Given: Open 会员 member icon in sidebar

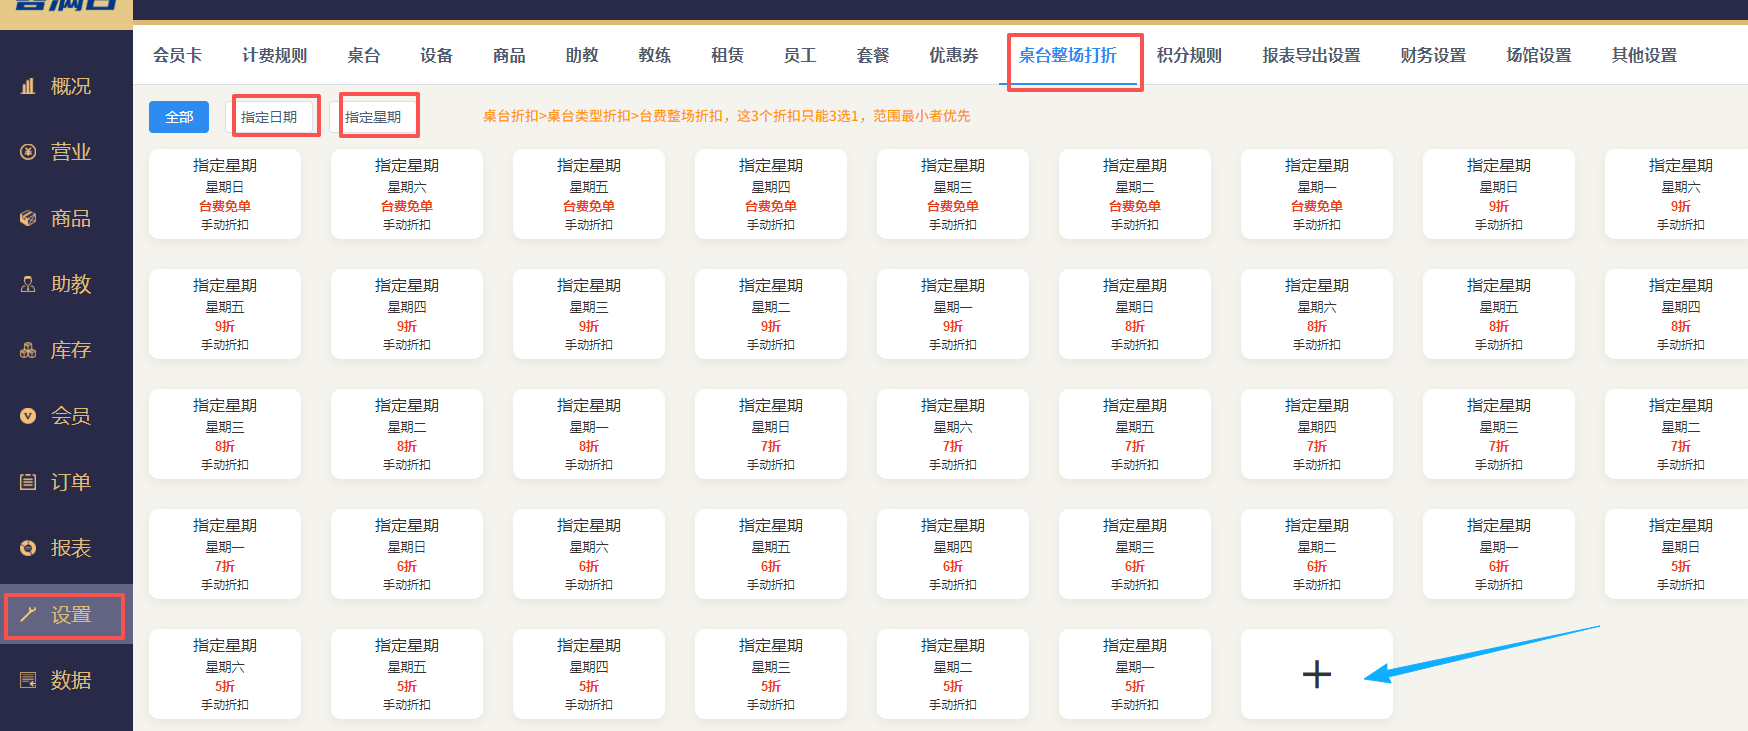Looking at the screenshot, I should [x=28, y=416].
